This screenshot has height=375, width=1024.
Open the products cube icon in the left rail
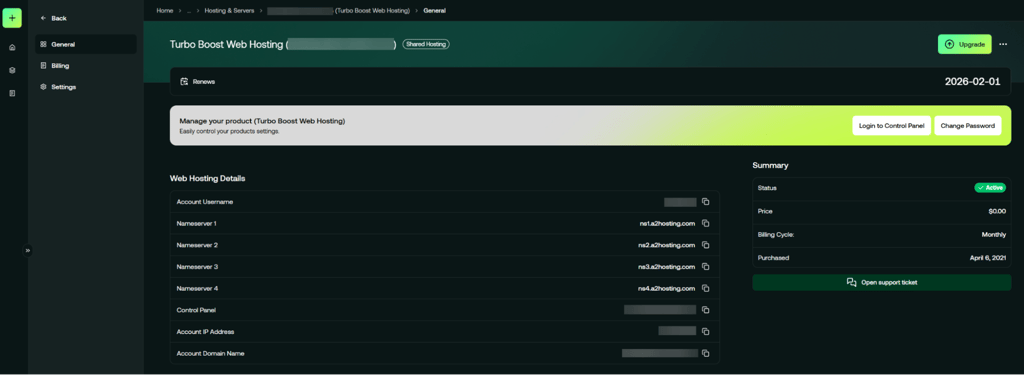pyautogui.click(x=12, y=70)
